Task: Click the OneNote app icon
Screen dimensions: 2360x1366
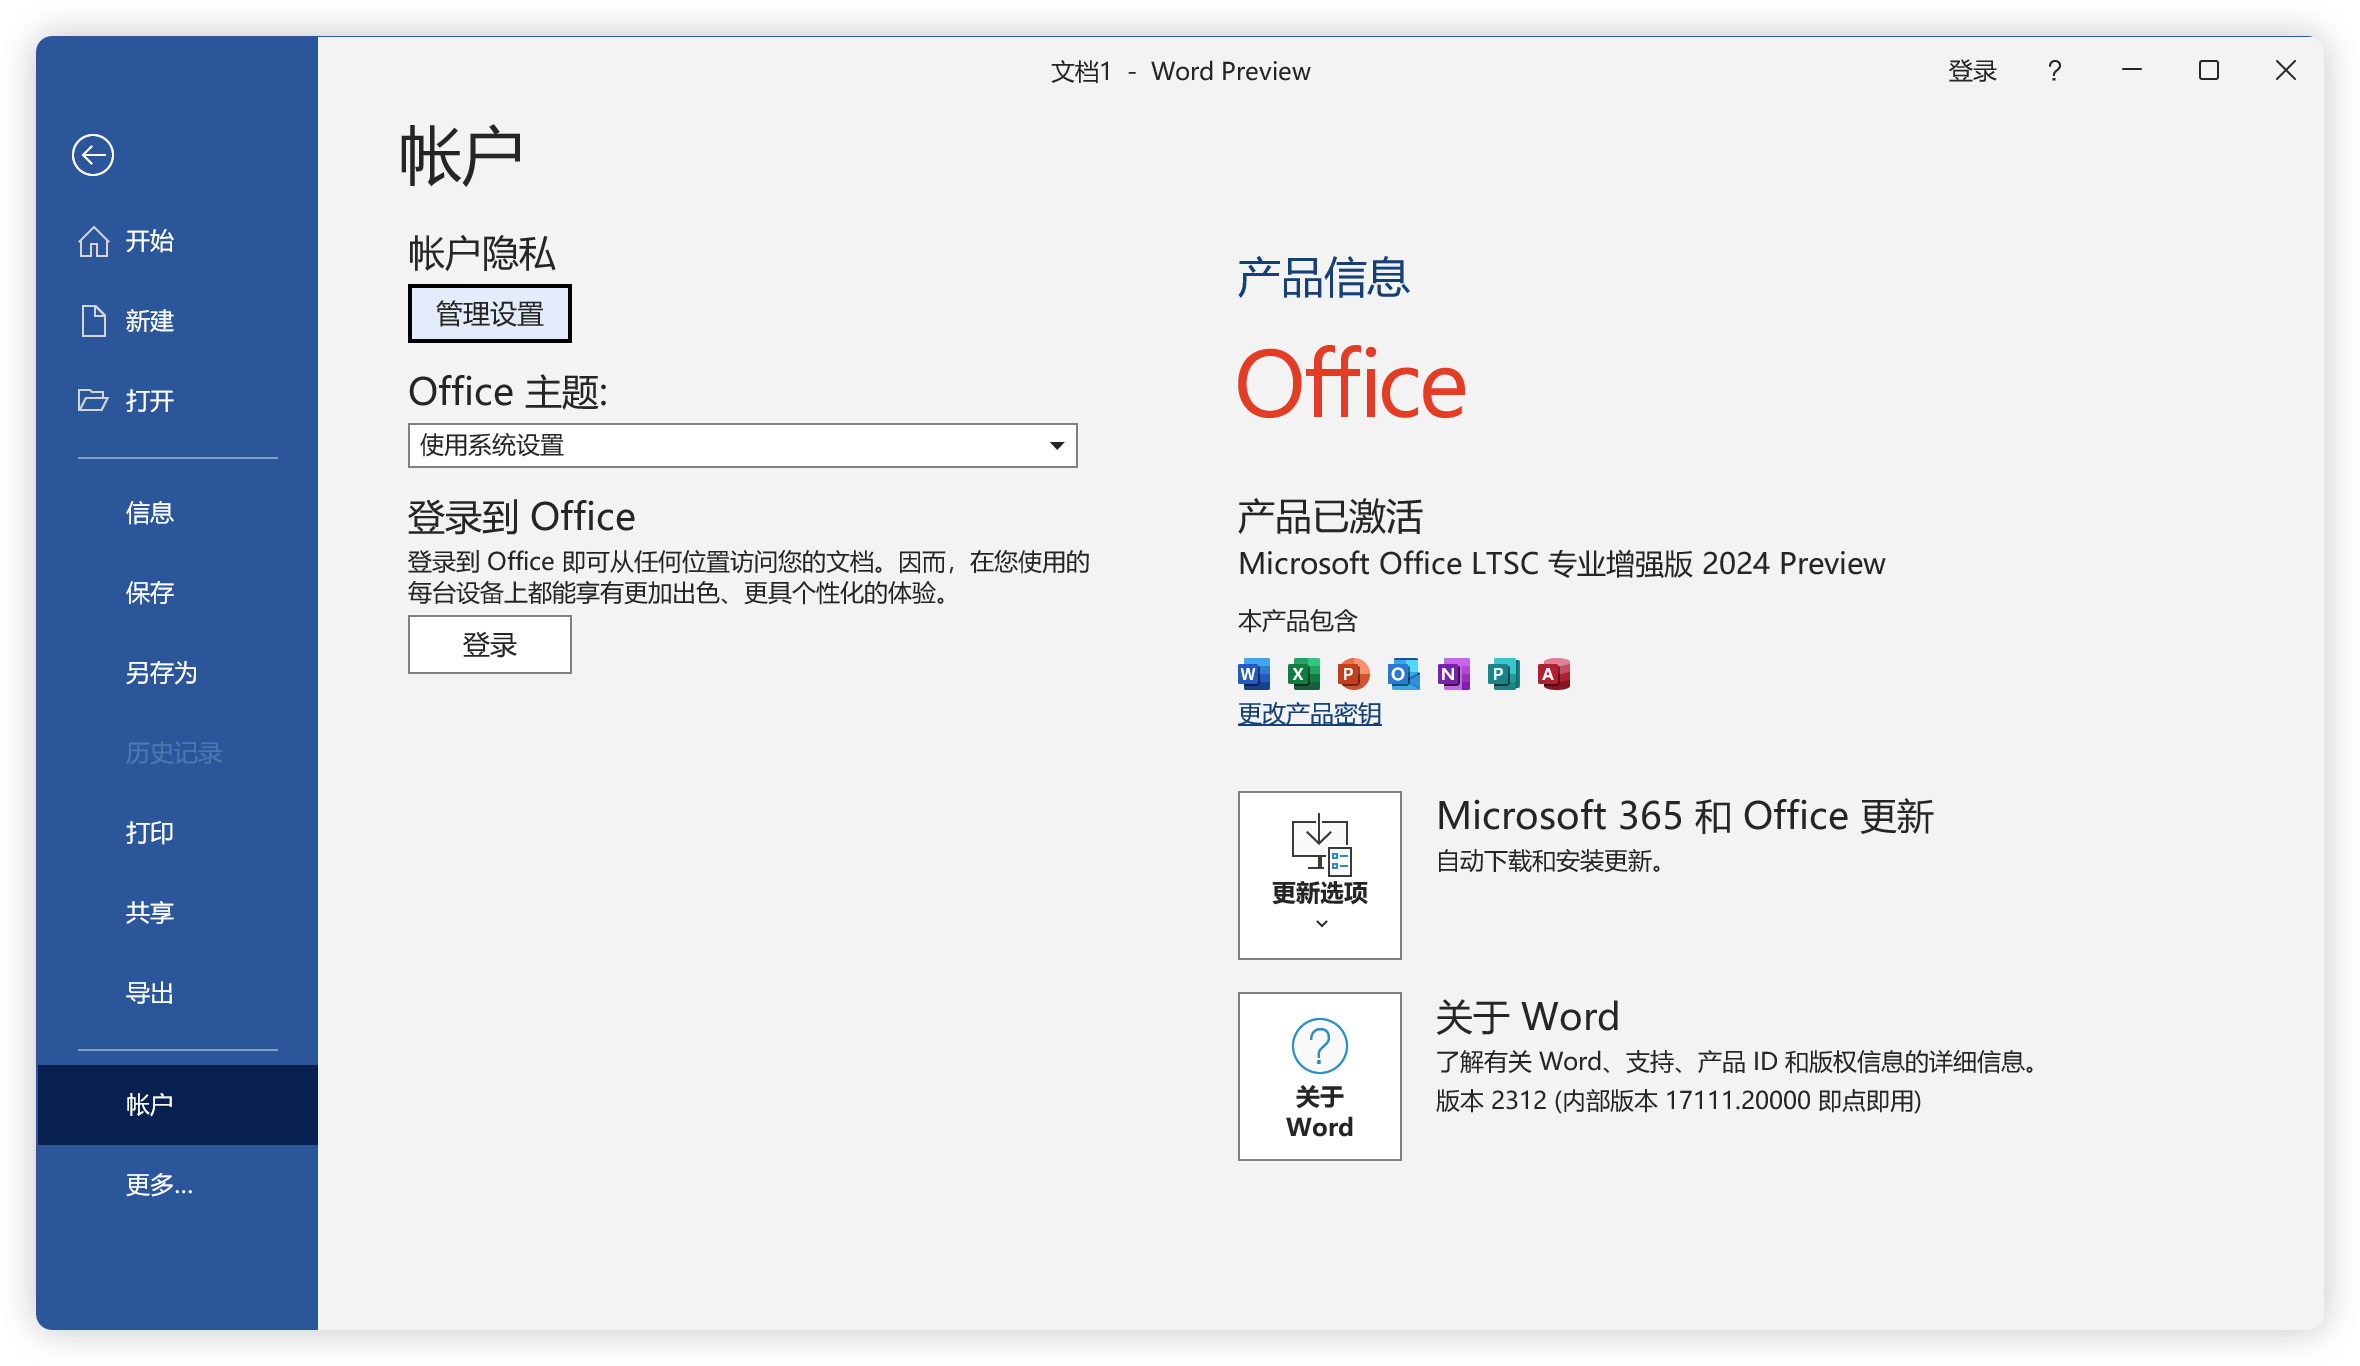Action: pyautogui.click(x=1454, y=674)
